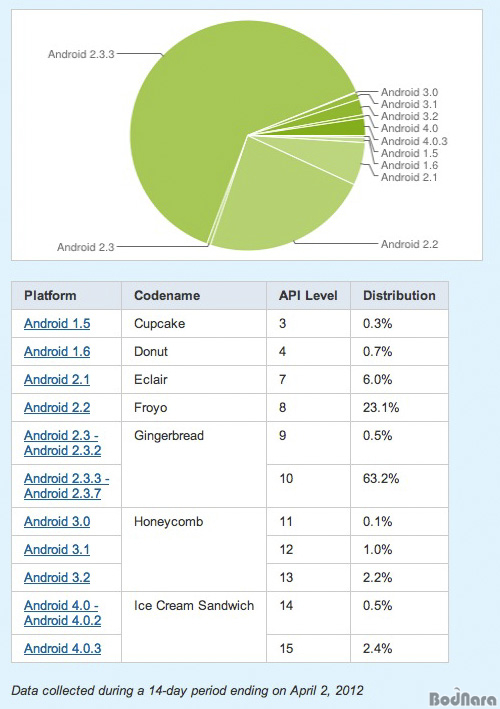The width and height of the screenshot is (500, 709).
Task: Click the 0.3% distribution value
Action: [377, 323]
